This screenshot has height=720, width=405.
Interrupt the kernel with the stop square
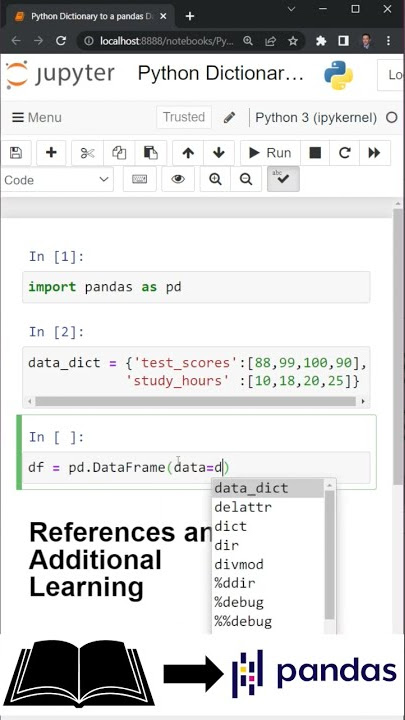(x=315, y=153)
